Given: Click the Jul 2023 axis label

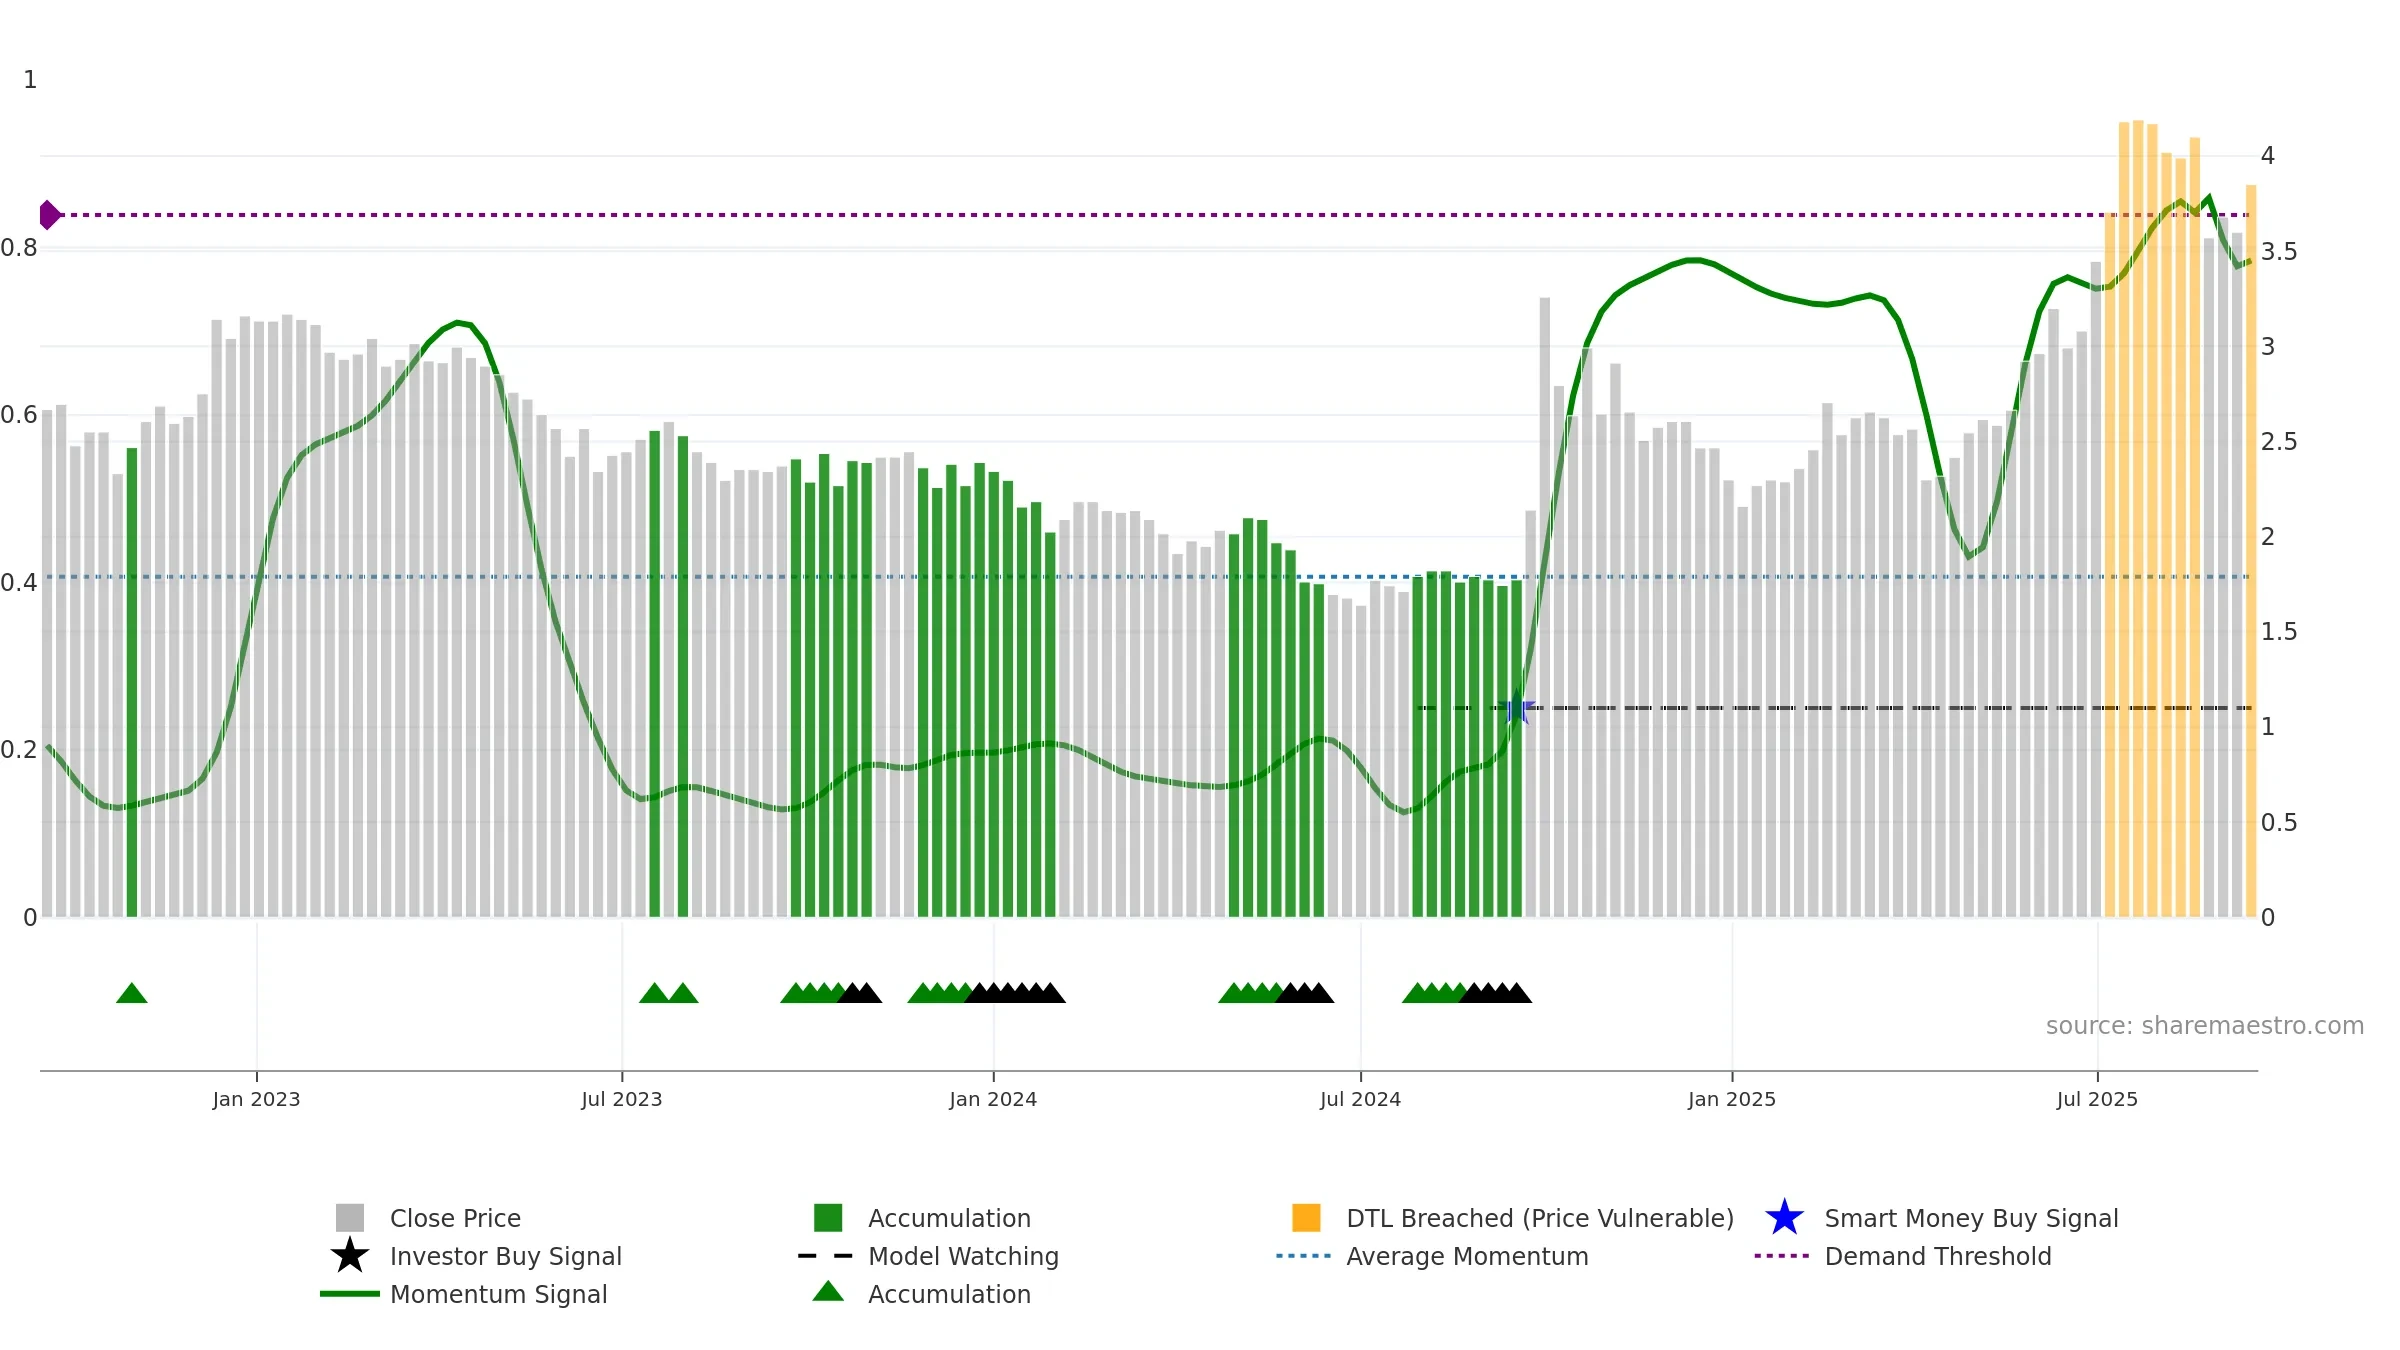Looking at the screenshot, I should pos(622,1100).
